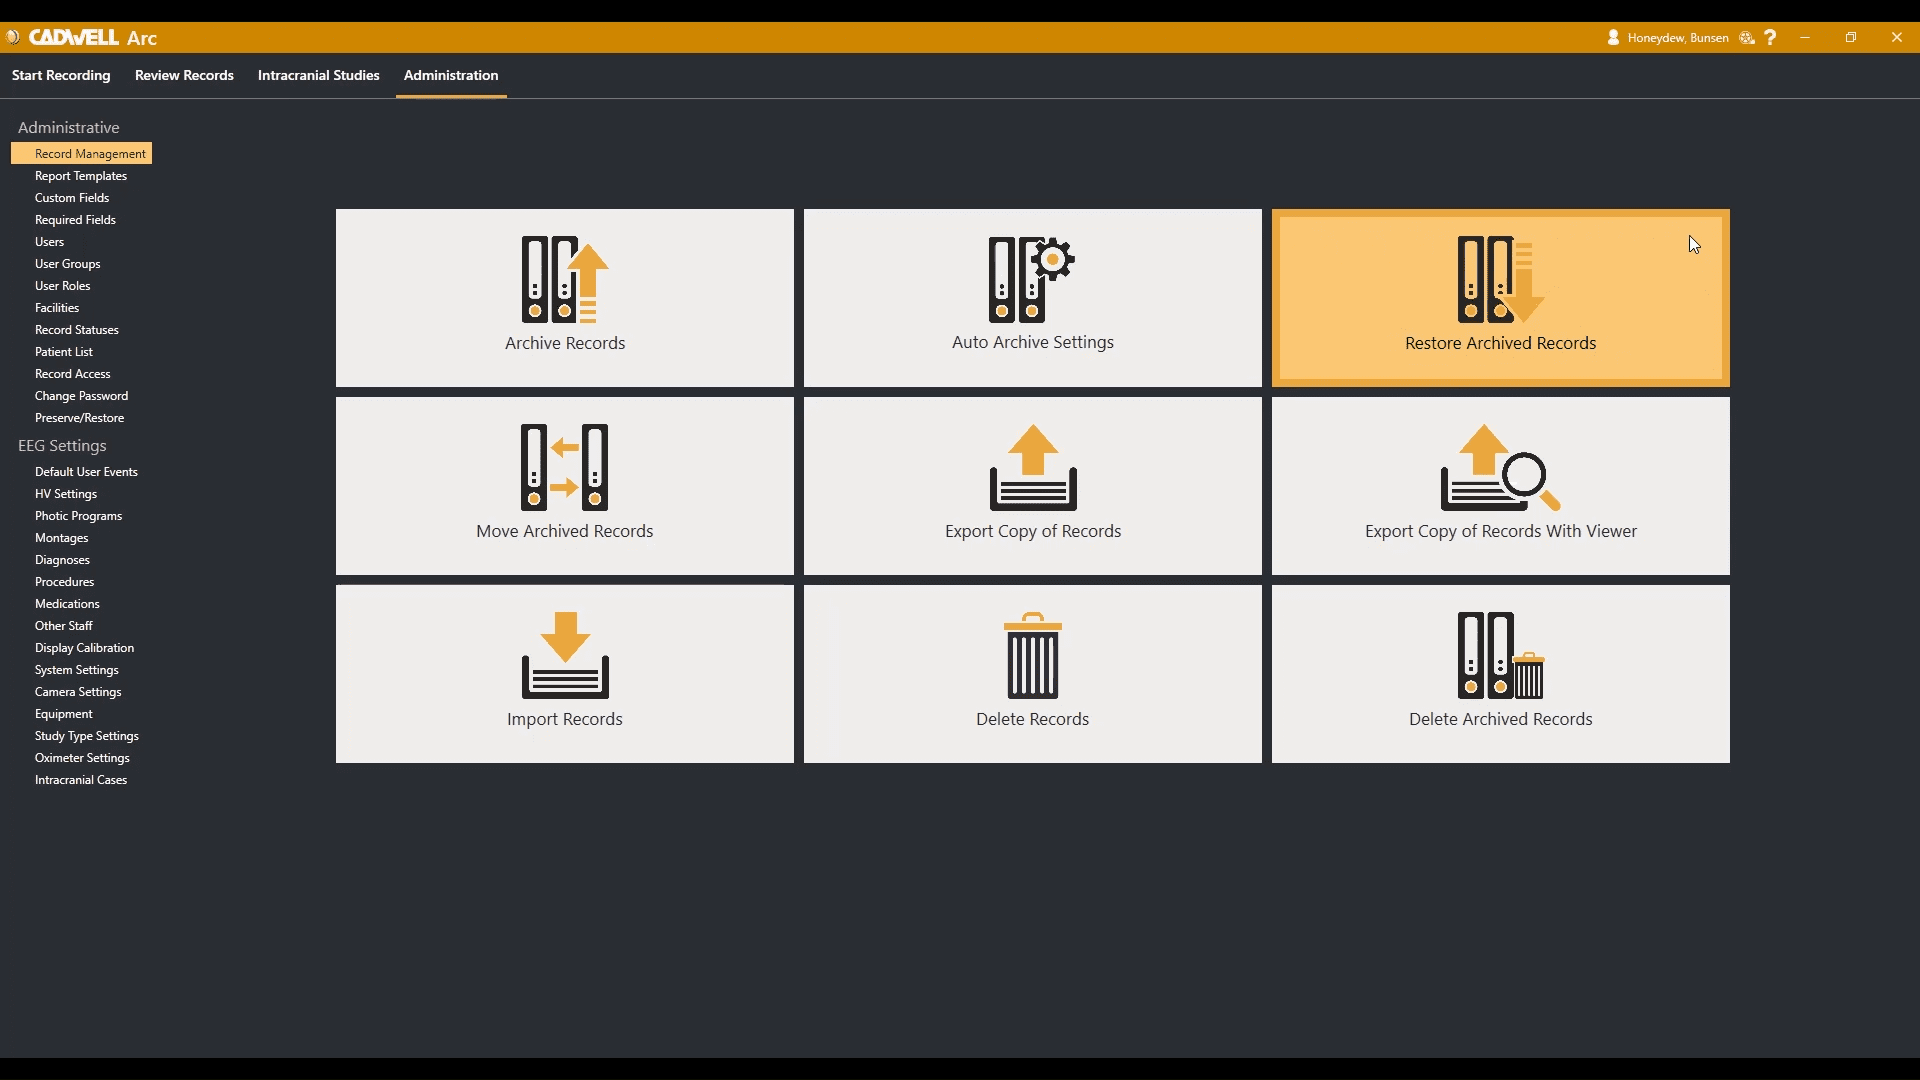Select Restore Archived Records

[1499, 297]
